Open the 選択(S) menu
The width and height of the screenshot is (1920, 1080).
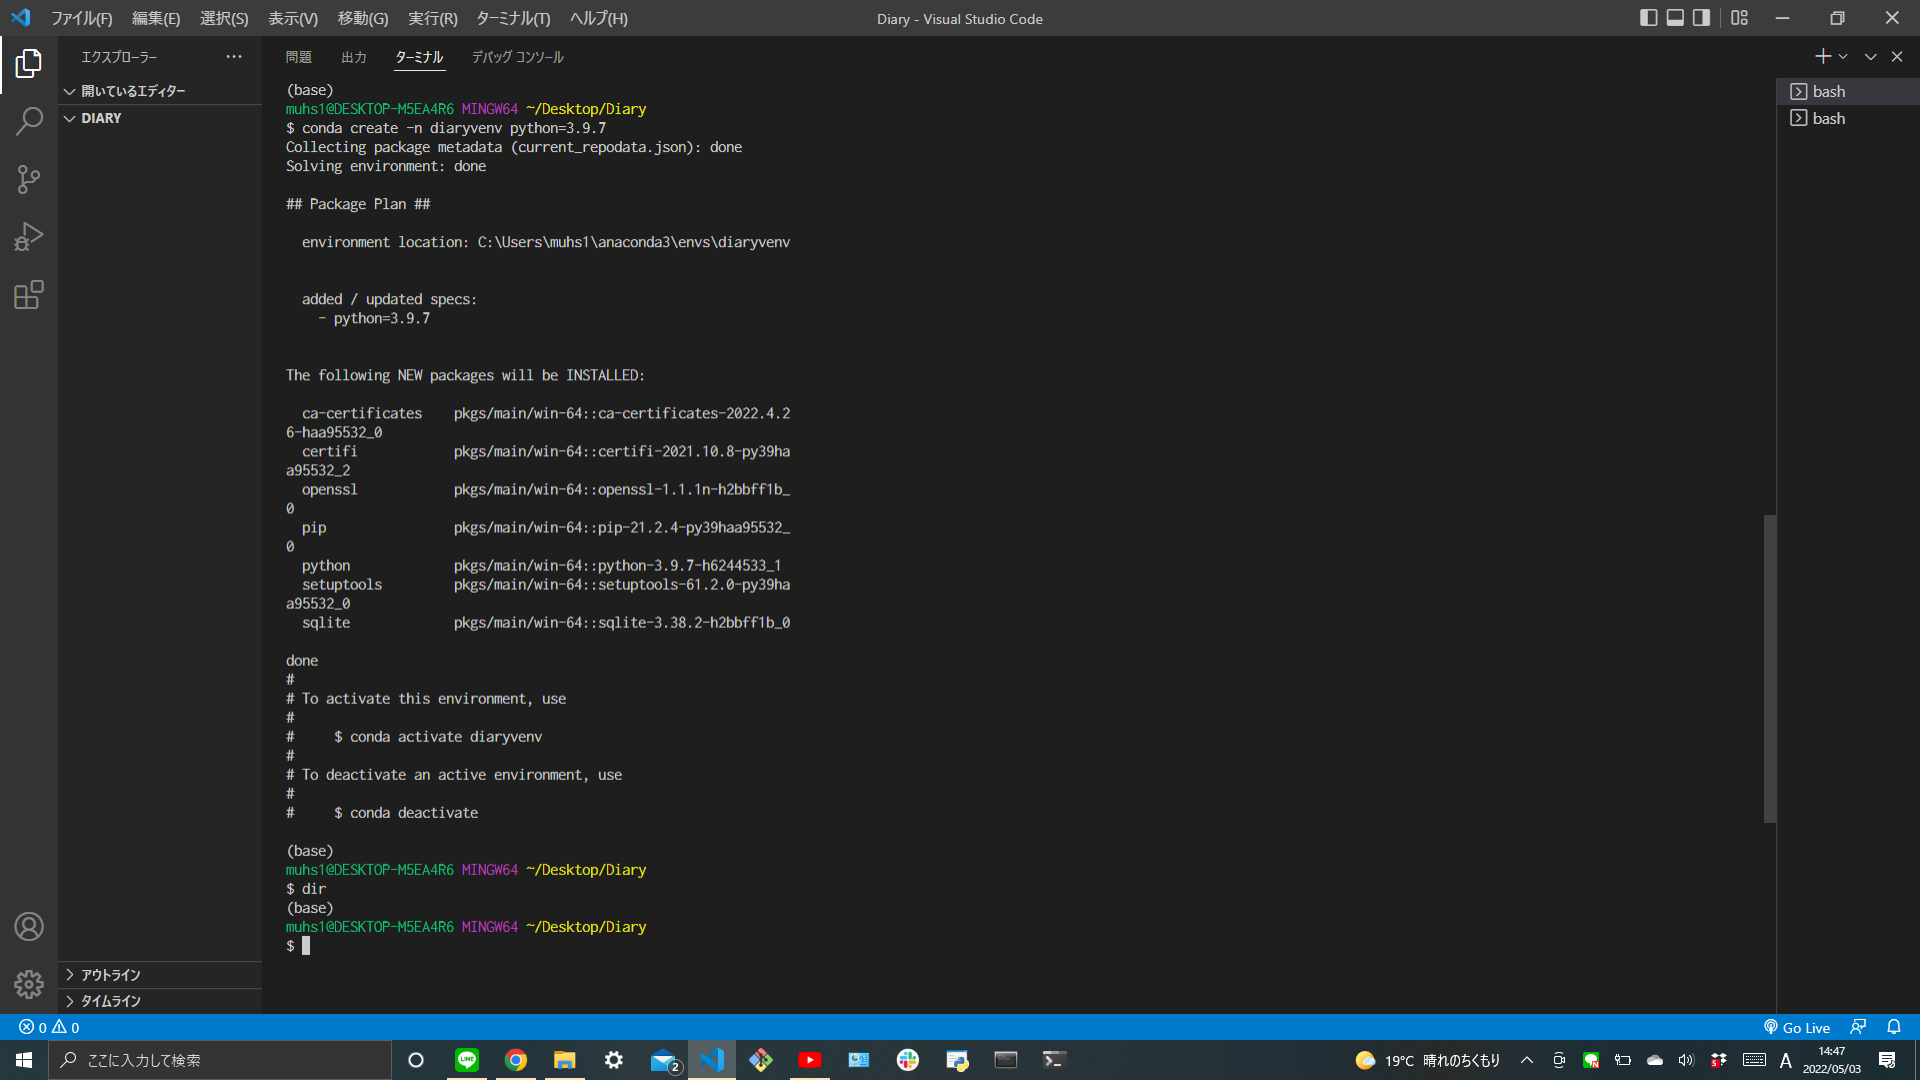[x=224, y=18]
